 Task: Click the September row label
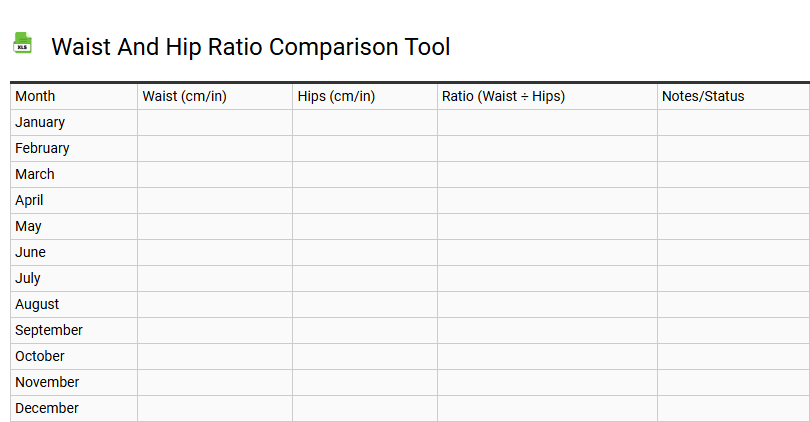[x=49, y=330]
